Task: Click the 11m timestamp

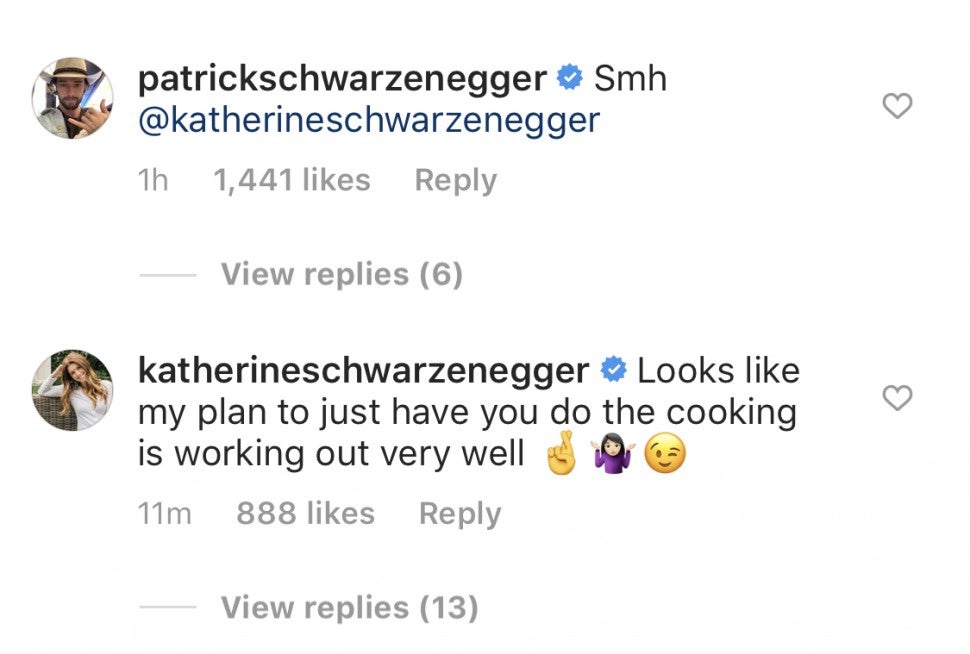Action: pos(164,514)
